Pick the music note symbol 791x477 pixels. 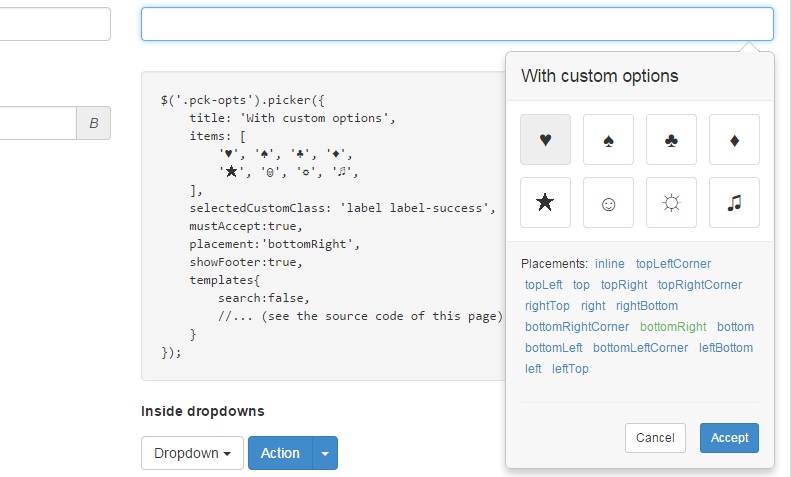point(734,203)
